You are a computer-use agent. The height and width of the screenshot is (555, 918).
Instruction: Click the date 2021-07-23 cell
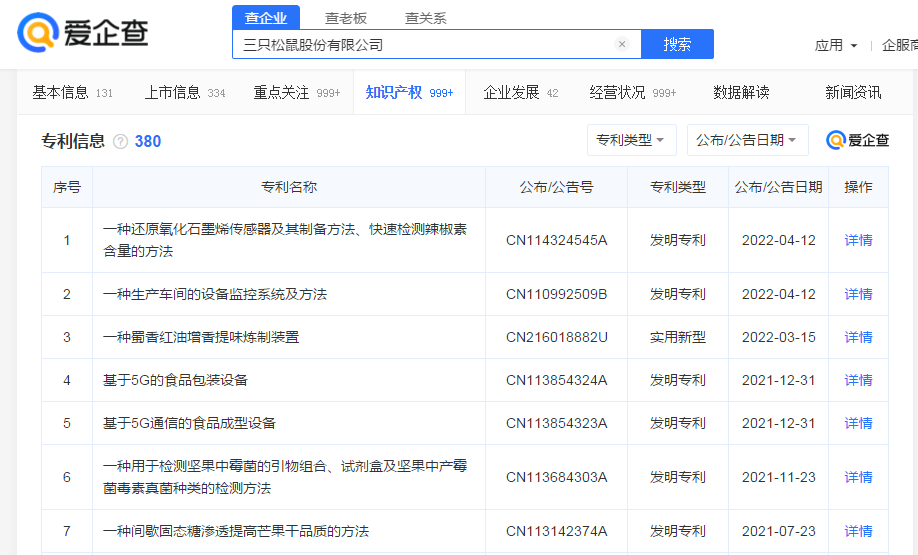pyautogui.click(x=779, y=531)
